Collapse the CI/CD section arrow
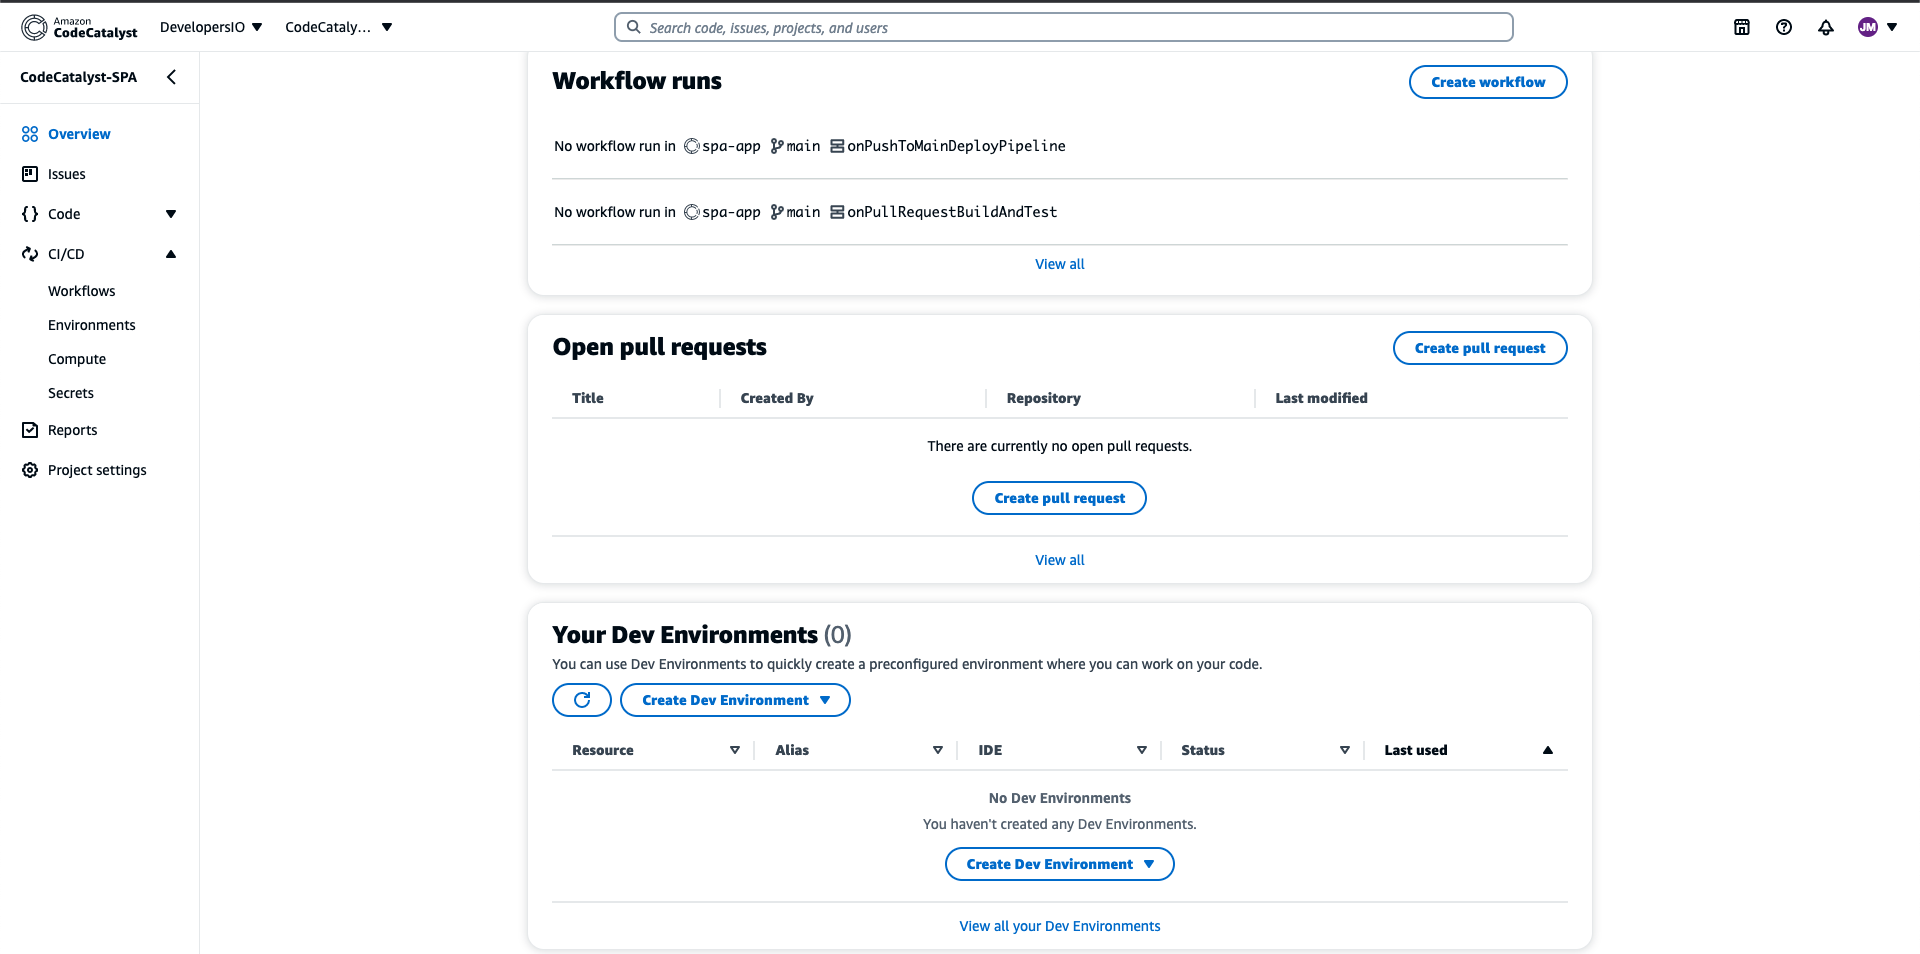This screenshot has height=954, width=1920. pos(171,254)
